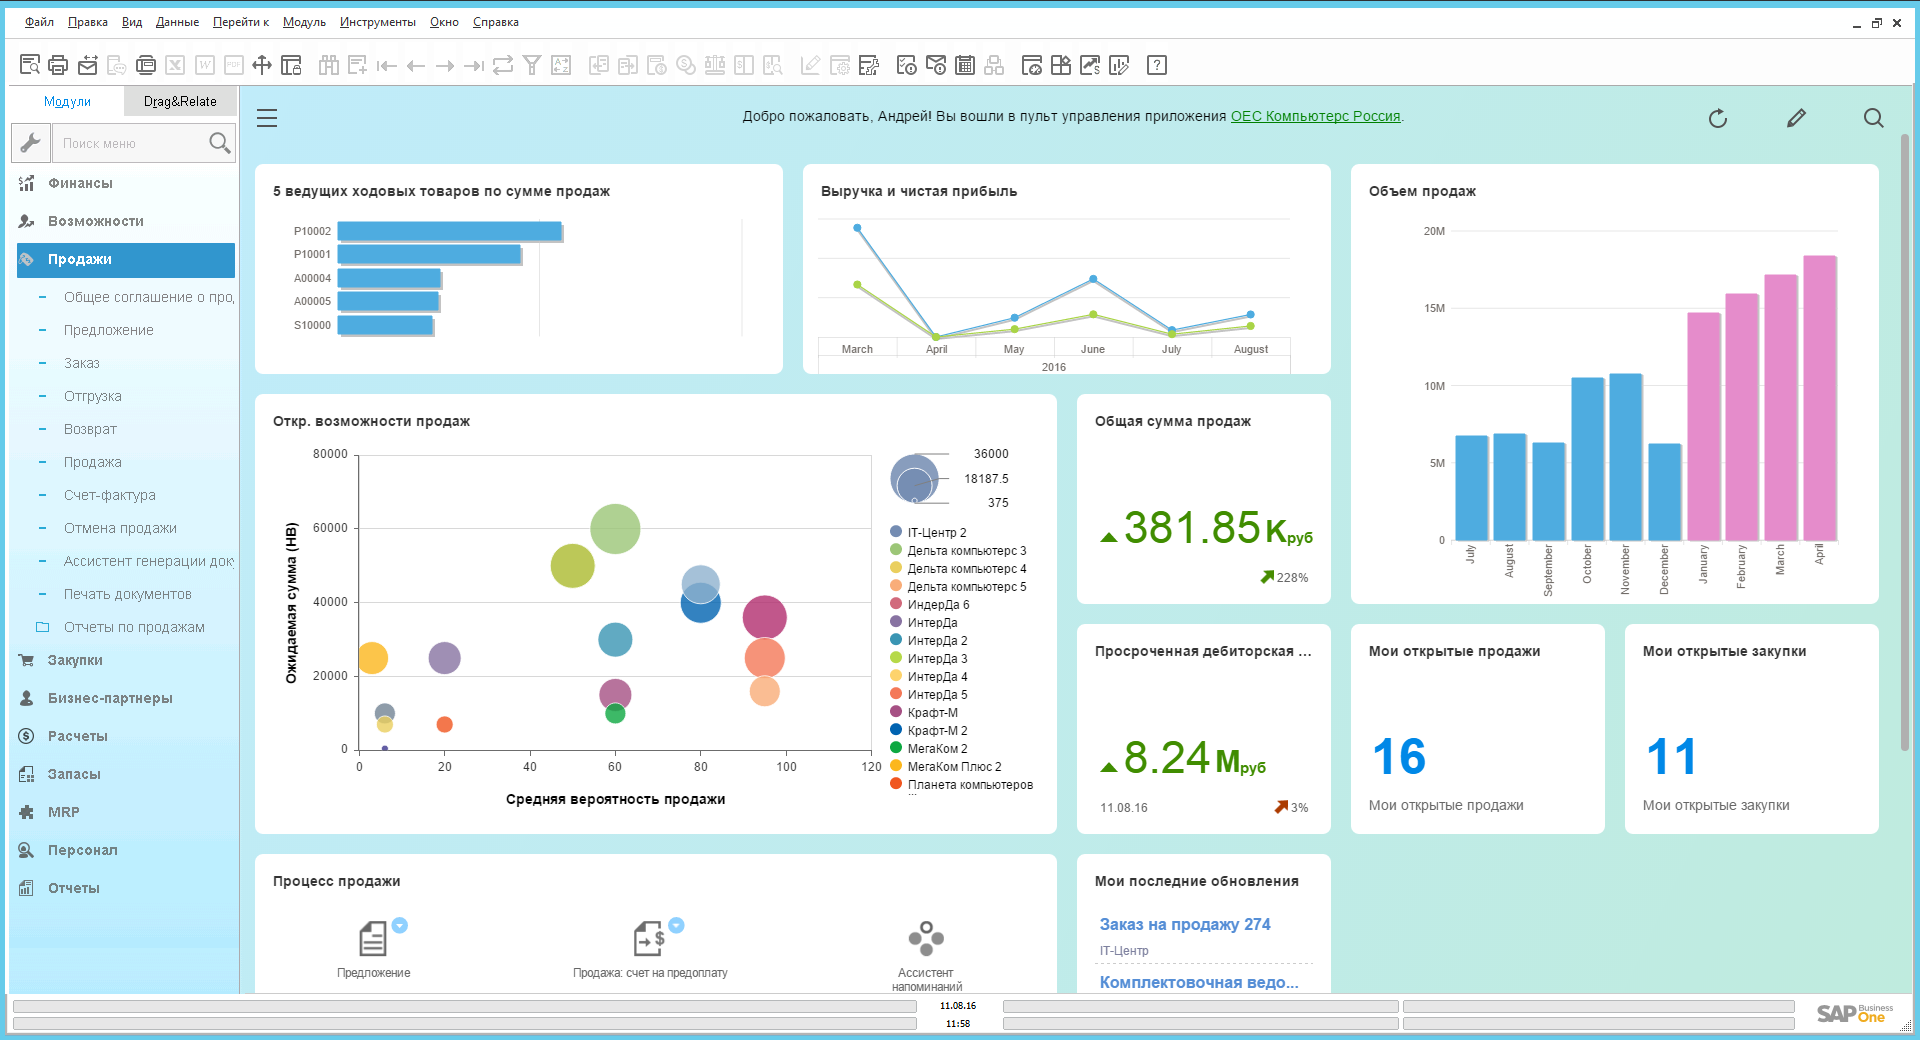Screen dimensions: 1920x1040
Task: Open the stocks chart toolbar icon
Action: (1090, 65)
